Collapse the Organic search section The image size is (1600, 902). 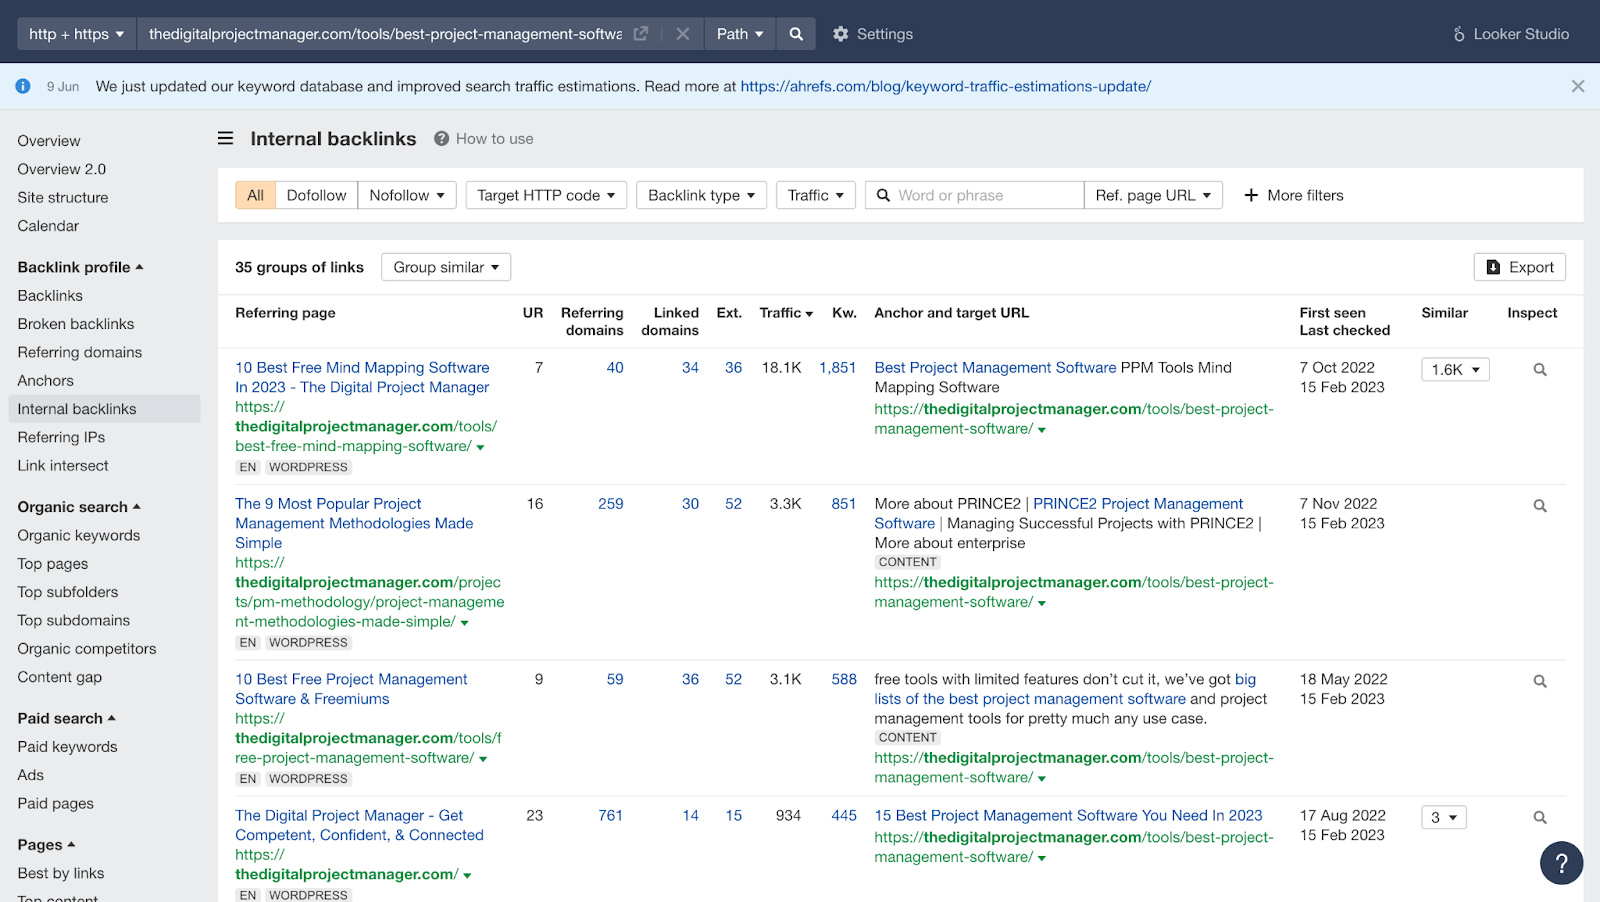pyautogui.click(x=79, y=507)
